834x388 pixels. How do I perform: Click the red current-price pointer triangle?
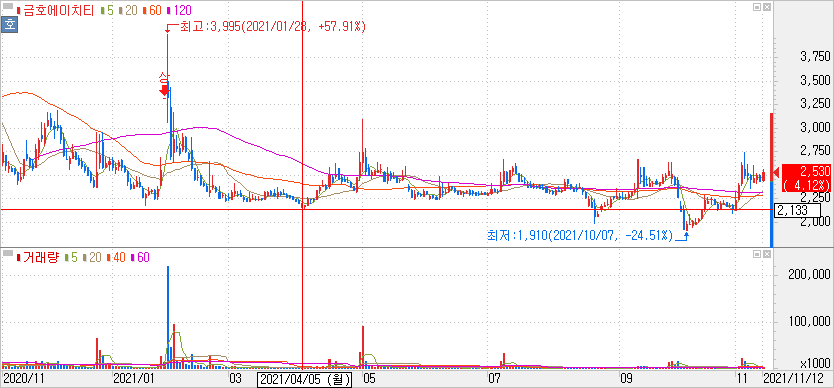[x=775, y=172]
